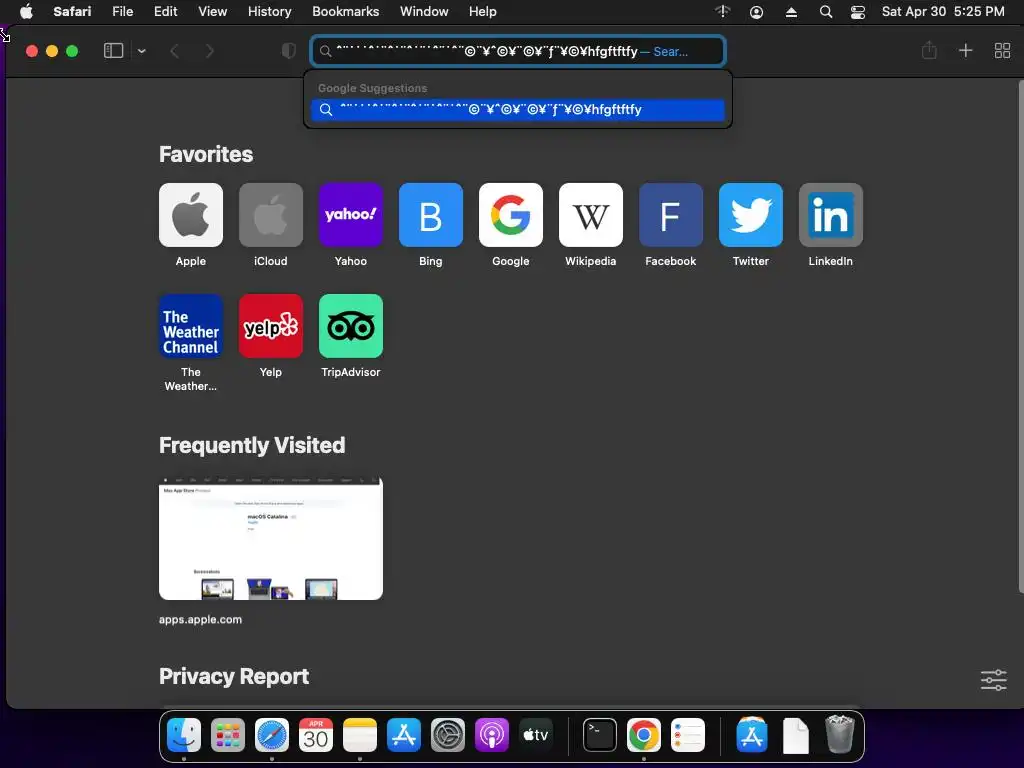Open Podcasts from the dock
This screenshot has width=1024, height=768.
tap(492, 735)
